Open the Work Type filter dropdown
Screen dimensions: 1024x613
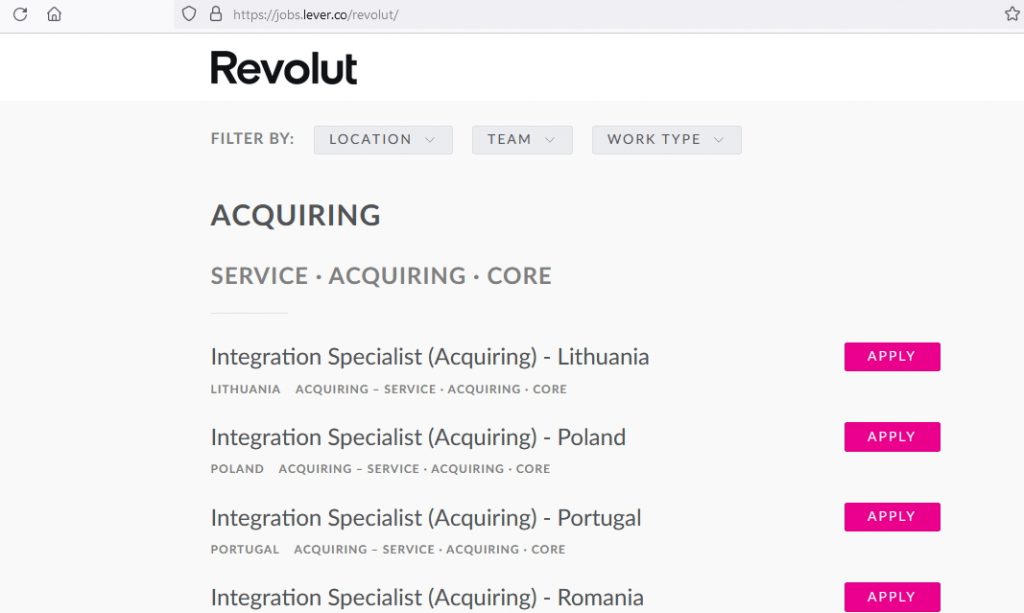pyautogui.click(x=666, y=140)
